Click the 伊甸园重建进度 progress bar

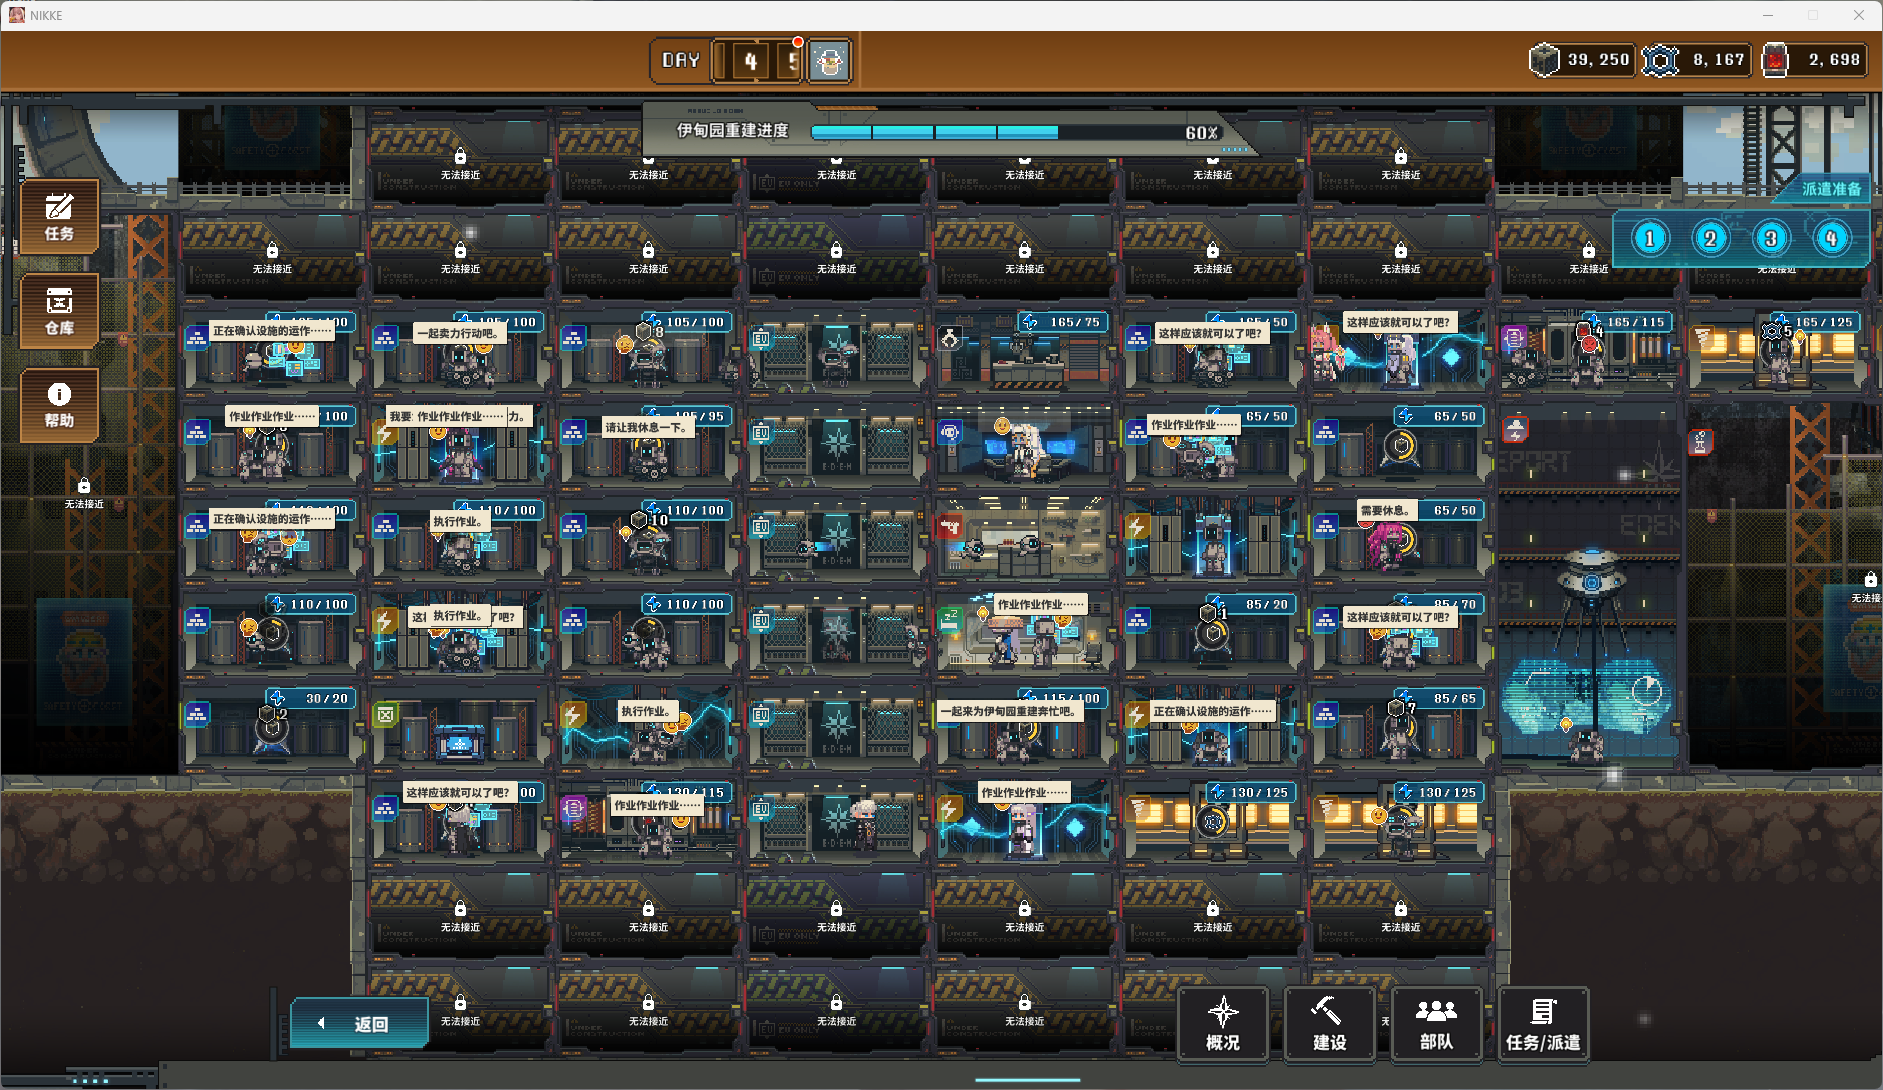click(x=1000, y=132)
